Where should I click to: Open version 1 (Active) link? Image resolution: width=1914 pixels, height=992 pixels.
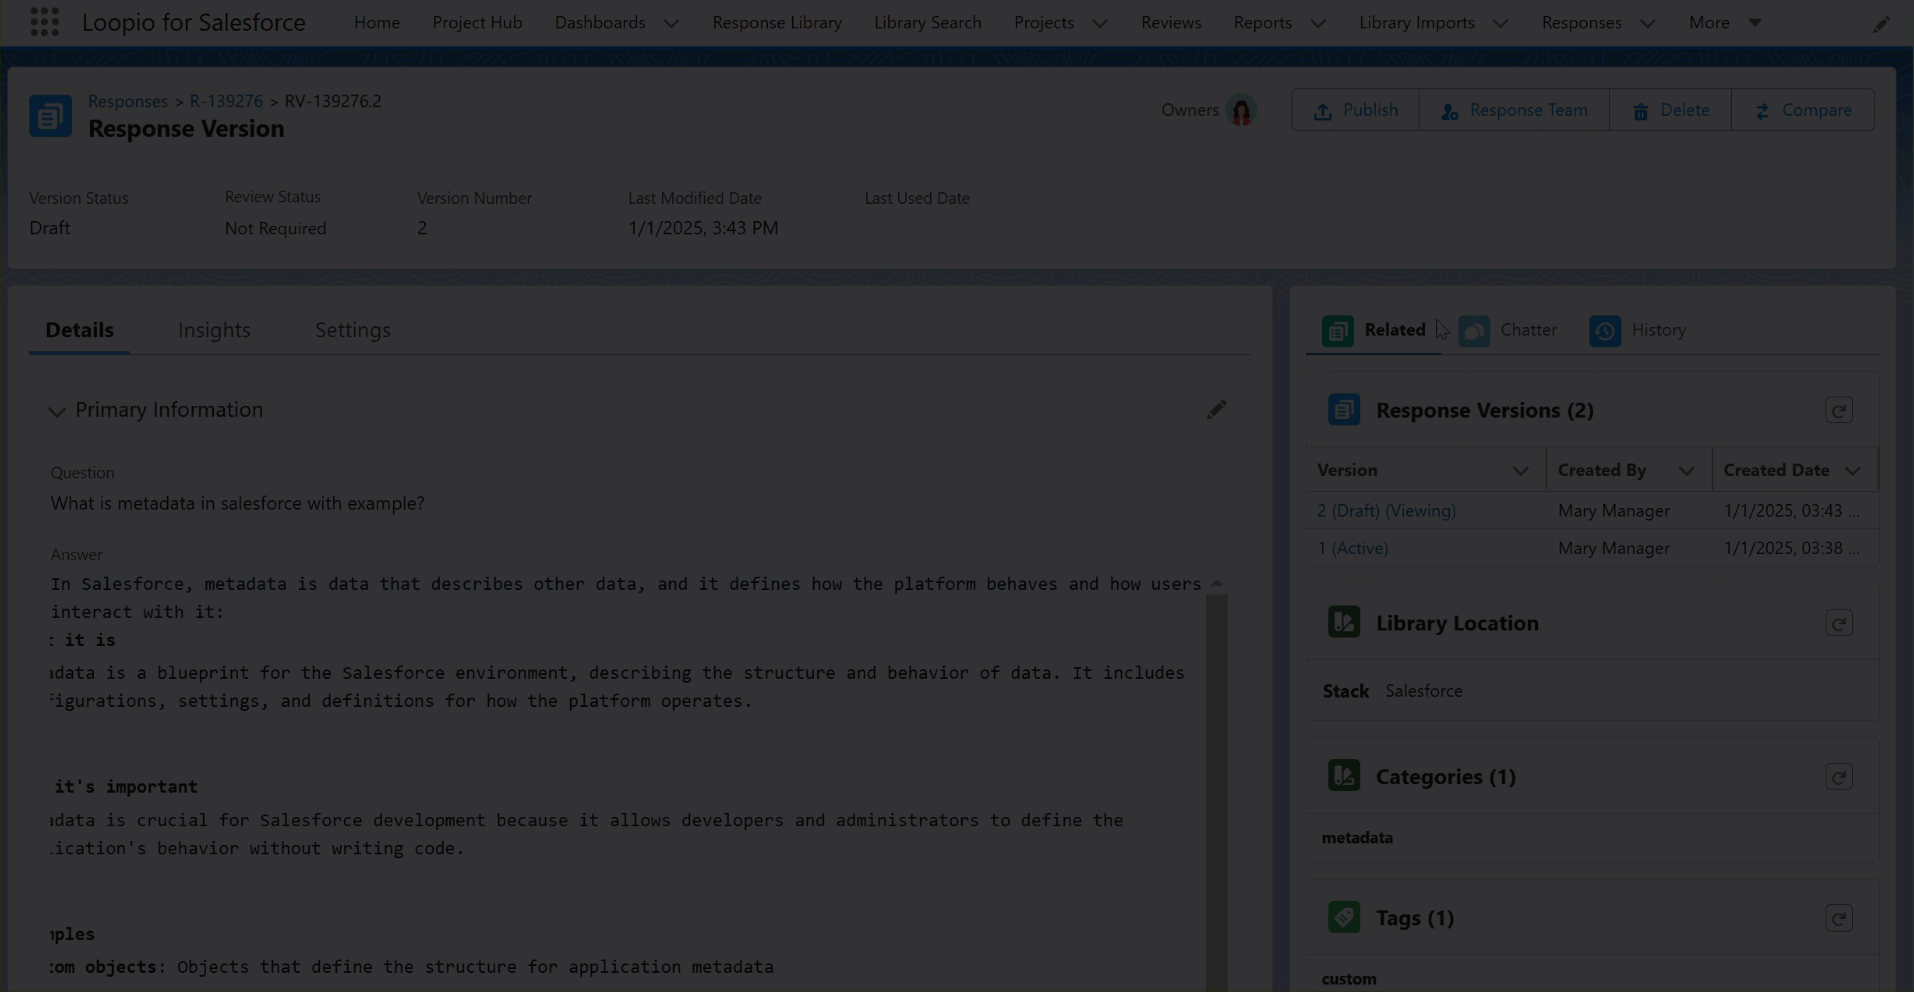(1352, 548)
